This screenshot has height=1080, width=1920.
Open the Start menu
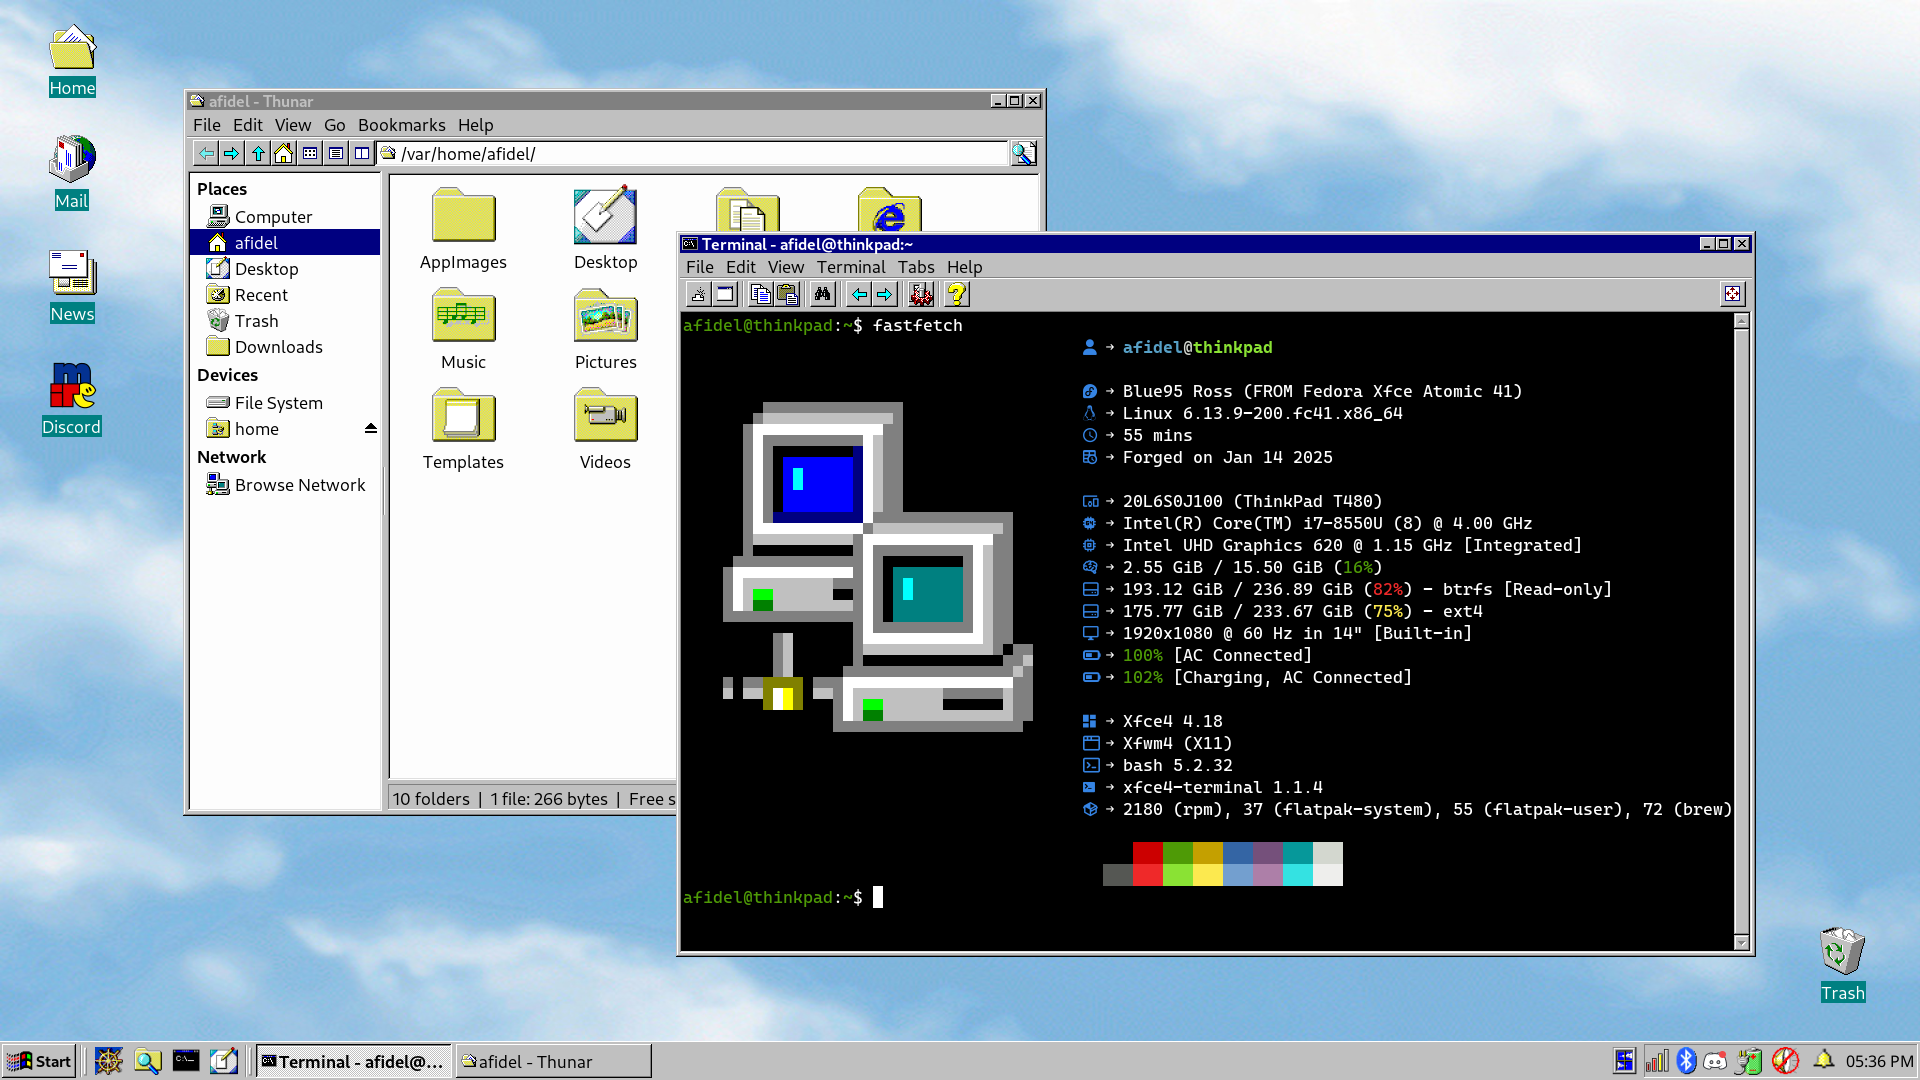coord(40,1061)
